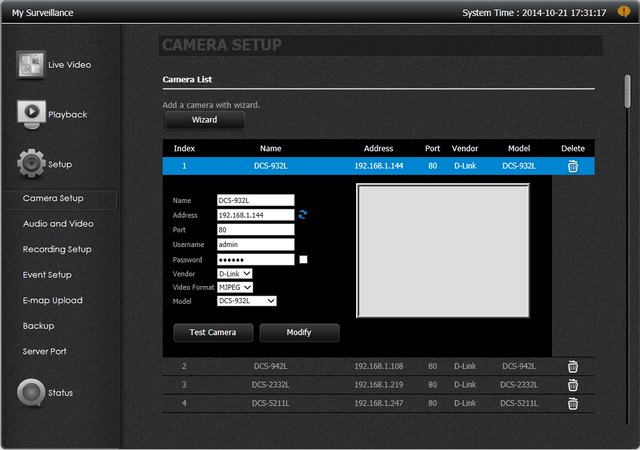Click the Live Video label
640x450 pixels.
[x=69, y=65]
